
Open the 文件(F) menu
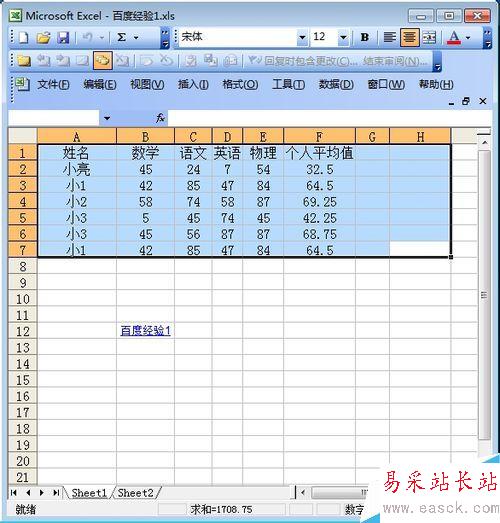(x=53, y=85)
